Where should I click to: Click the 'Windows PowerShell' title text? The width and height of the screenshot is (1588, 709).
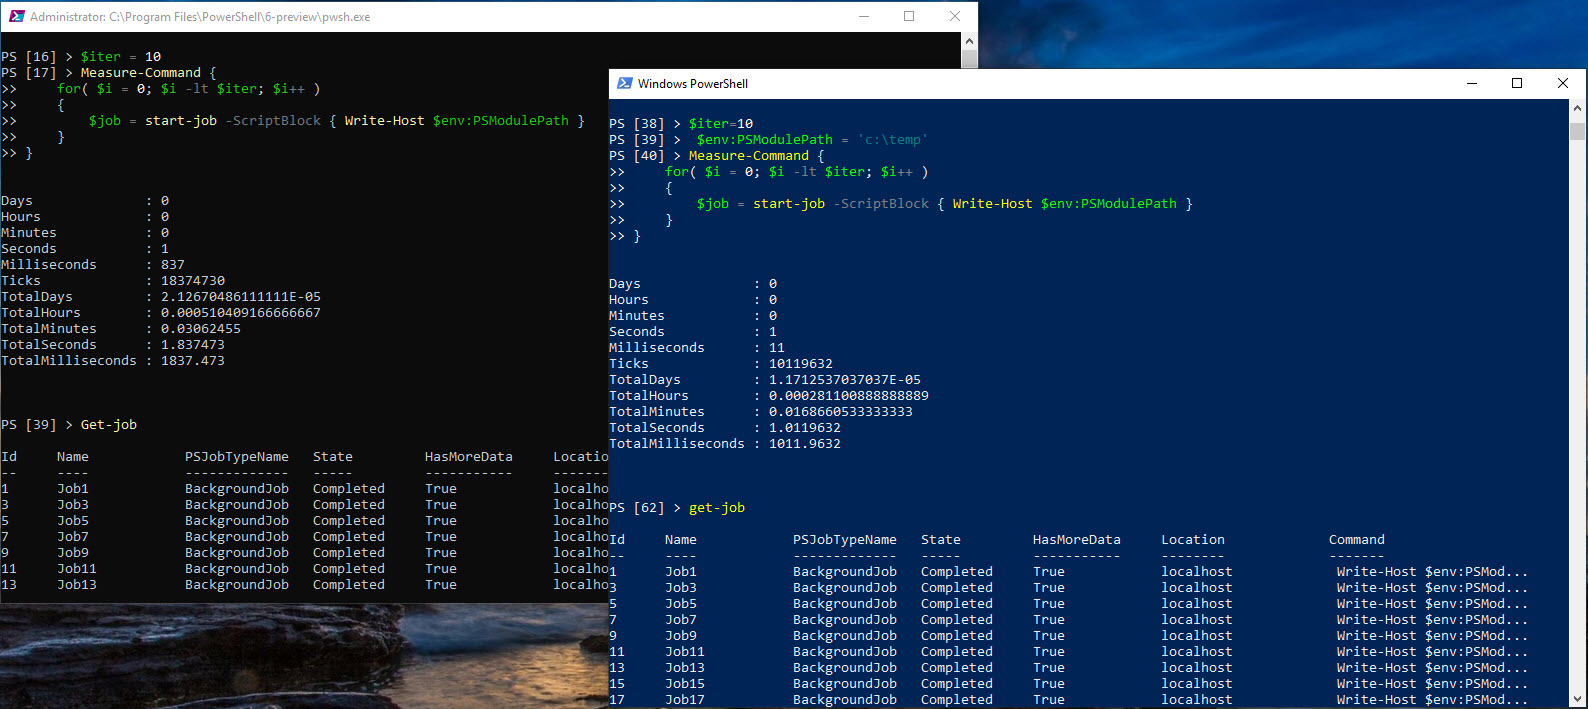[693, 84]
